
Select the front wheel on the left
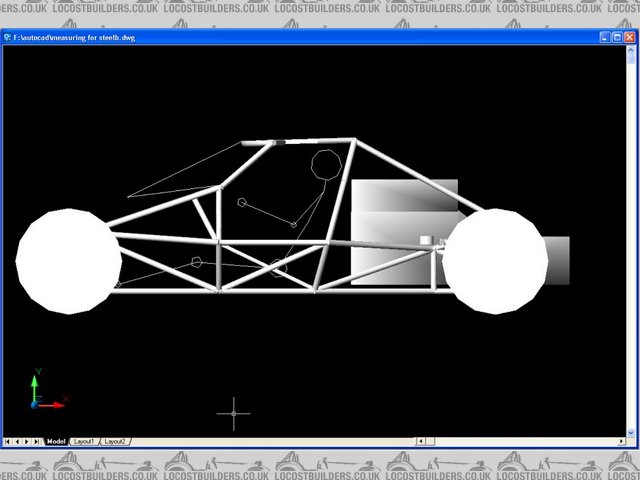(x=68, y=260)
